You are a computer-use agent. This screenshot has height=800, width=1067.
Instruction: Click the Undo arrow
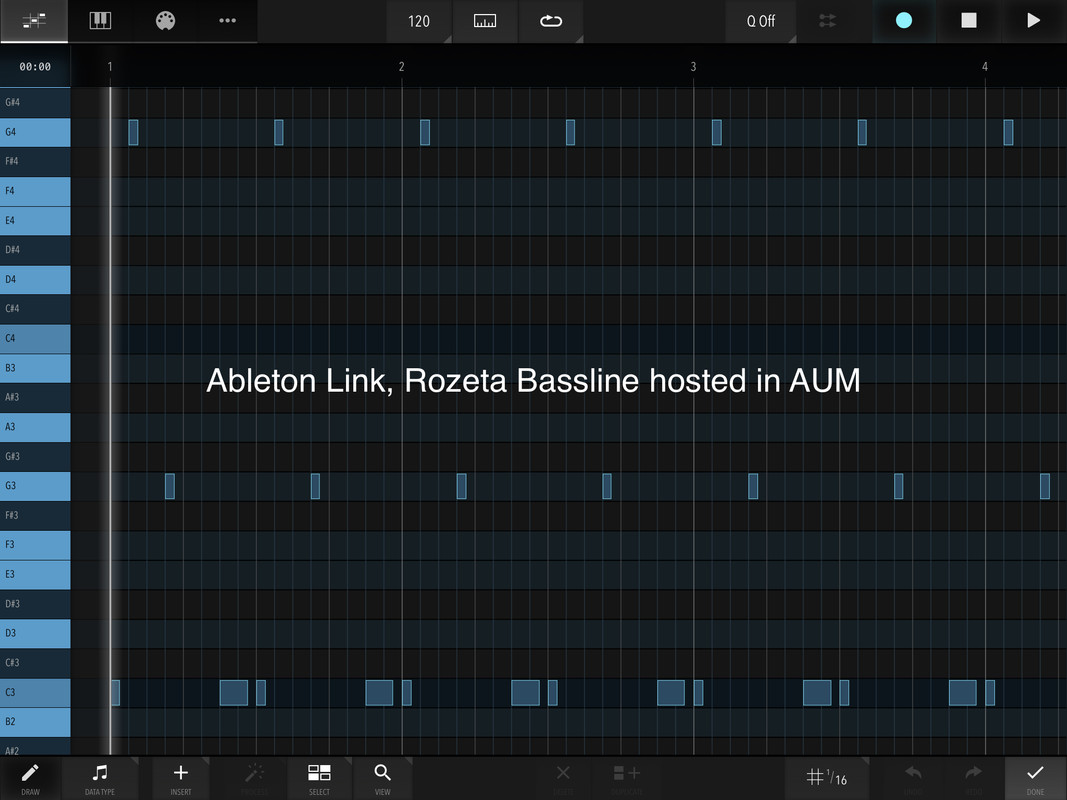(x=913, y=778)
